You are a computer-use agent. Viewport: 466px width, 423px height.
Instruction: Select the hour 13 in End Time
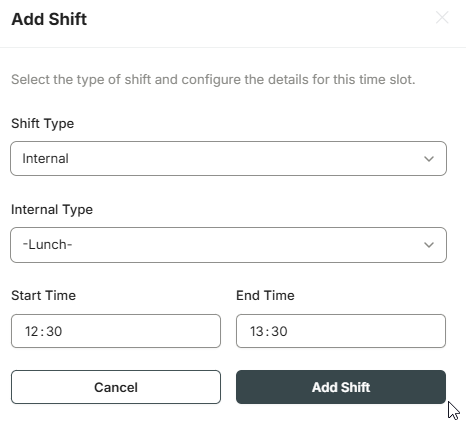[257, 331]
